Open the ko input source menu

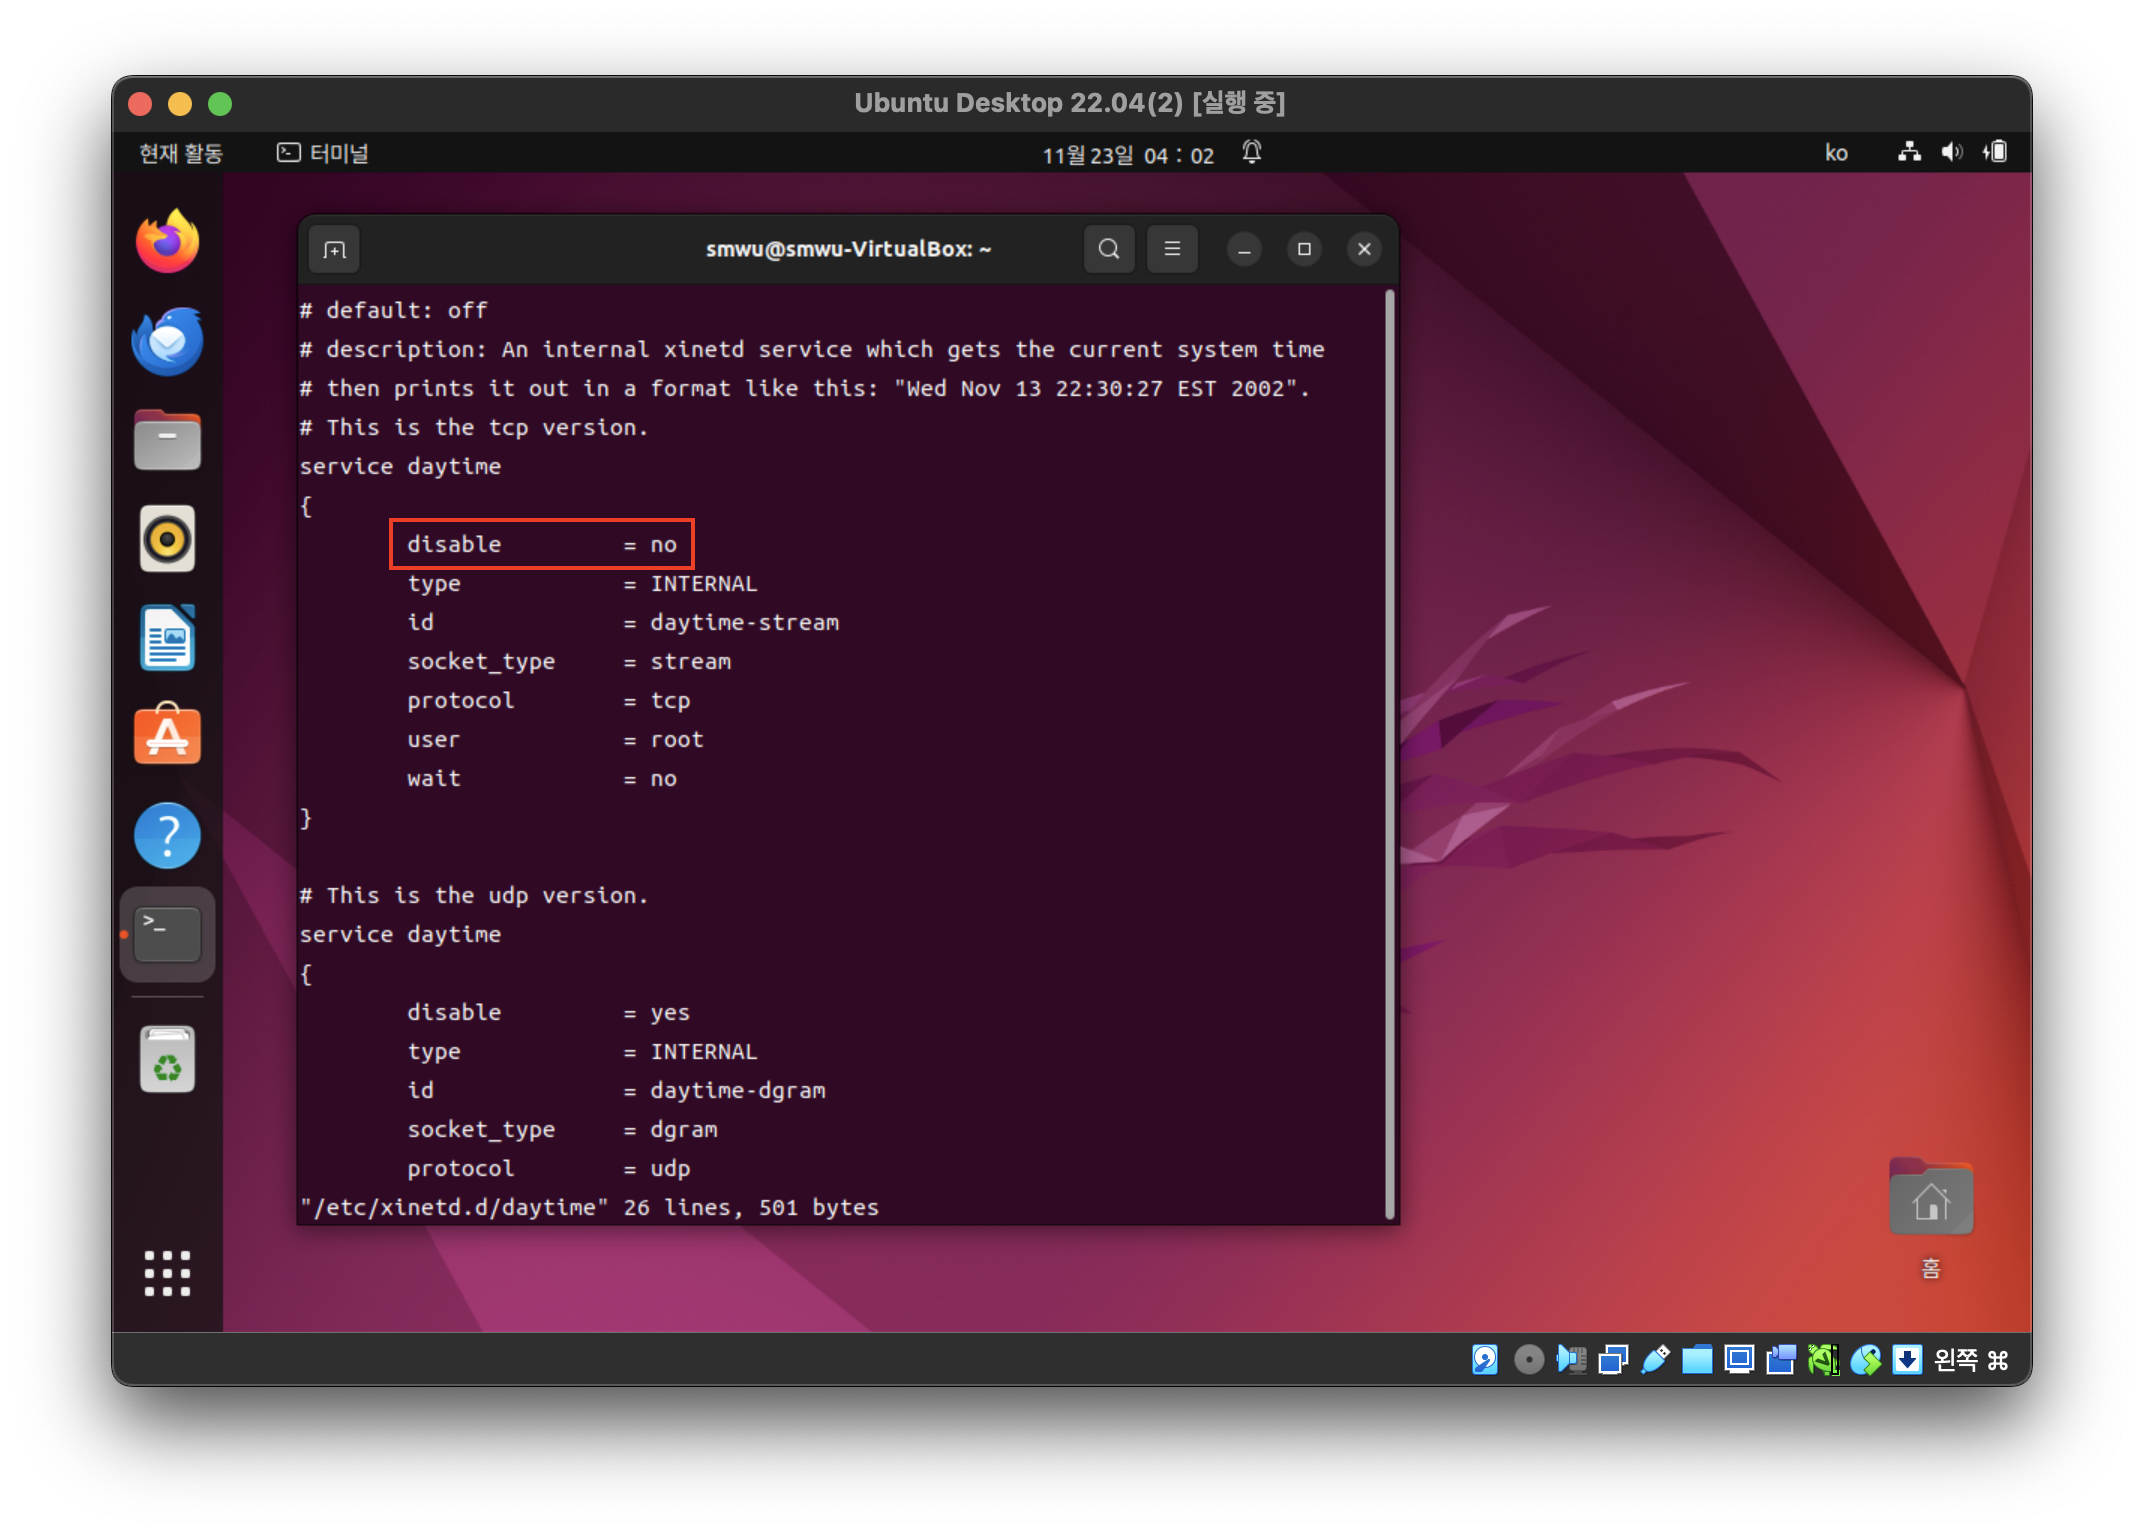[1836, 153]
